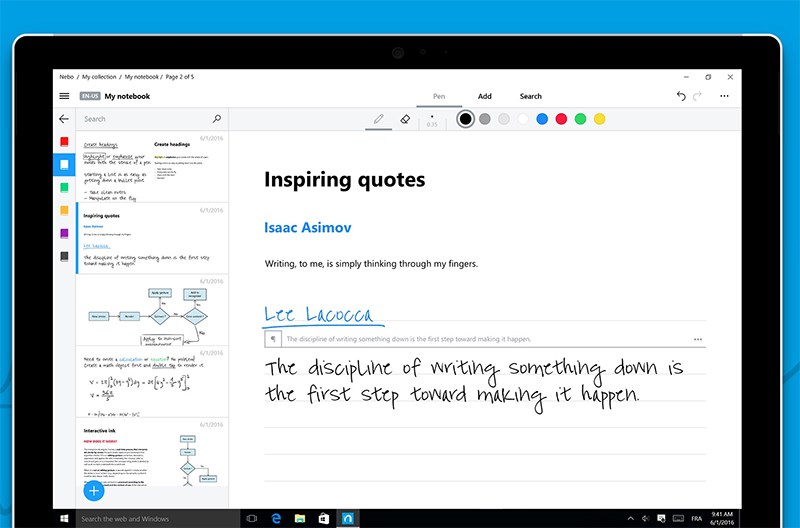
Task: Click the FRA input language indicator
Action: [x=696, y=518]
